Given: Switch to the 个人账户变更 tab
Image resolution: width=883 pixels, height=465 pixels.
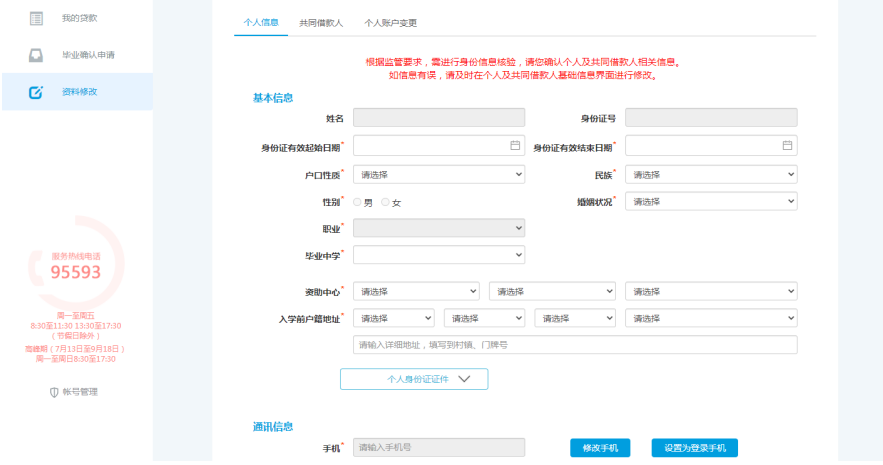Looking at the screenshot, I should point(390,22).
